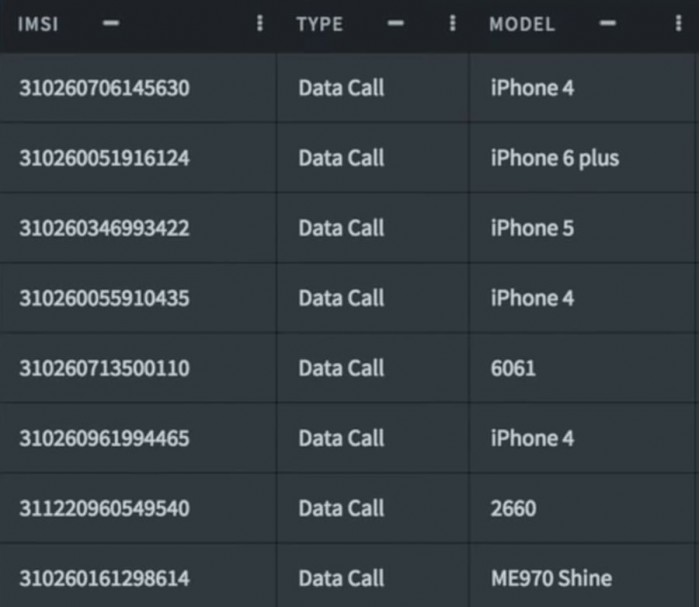Select IMSI cell 311220960549540
Viewport: 700px width, 607px height.
tap(104, 508)
